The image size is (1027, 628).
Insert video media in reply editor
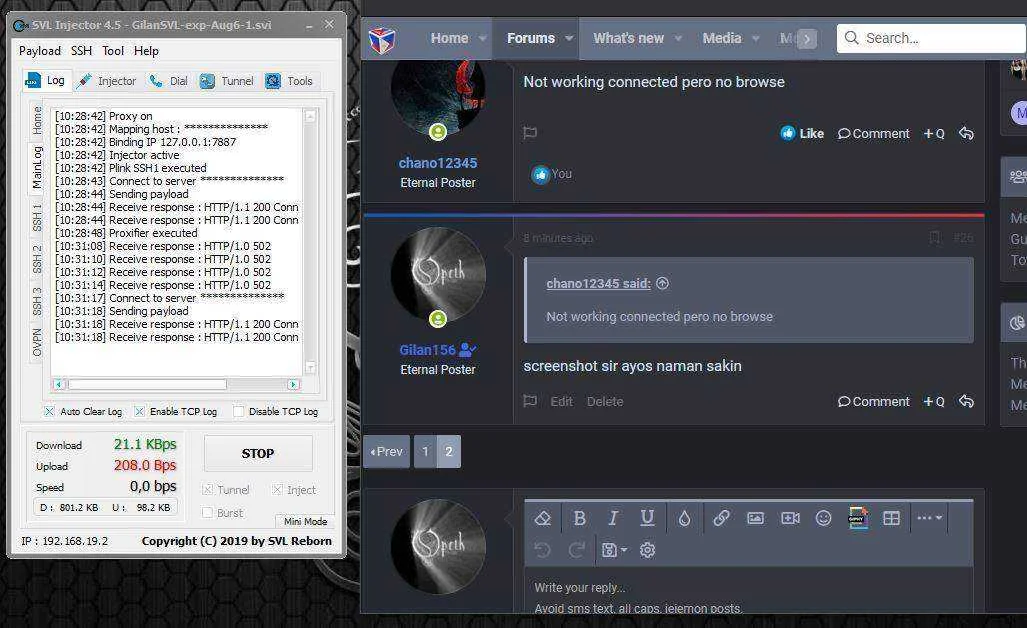pos(790,518)
